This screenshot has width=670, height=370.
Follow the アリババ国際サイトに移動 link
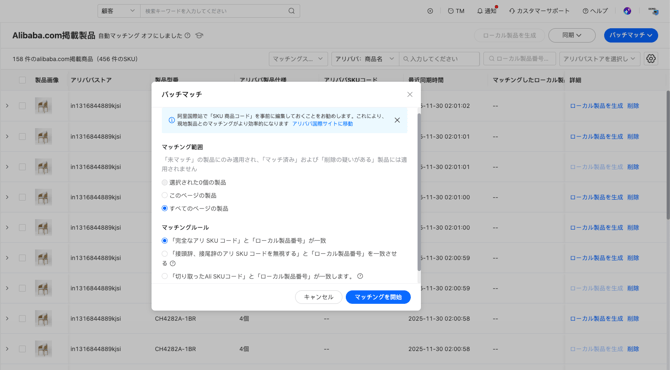click(323, 123)
